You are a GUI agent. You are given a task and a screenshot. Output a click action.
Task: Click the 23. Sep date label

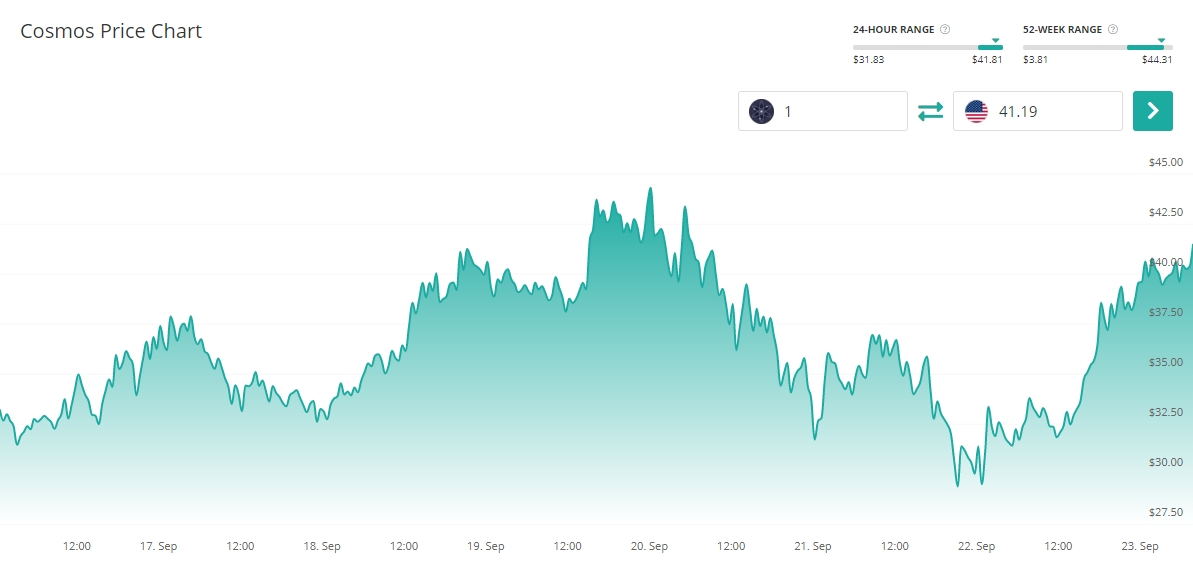pyautogui.click(x=1140, y=546)
